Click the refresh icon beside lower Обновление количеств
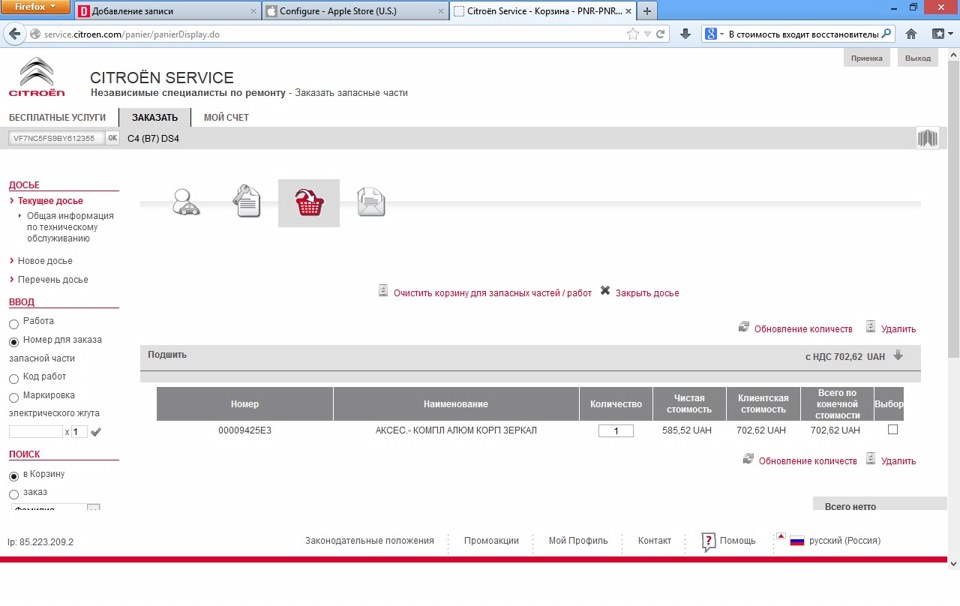 coord(748,458)
